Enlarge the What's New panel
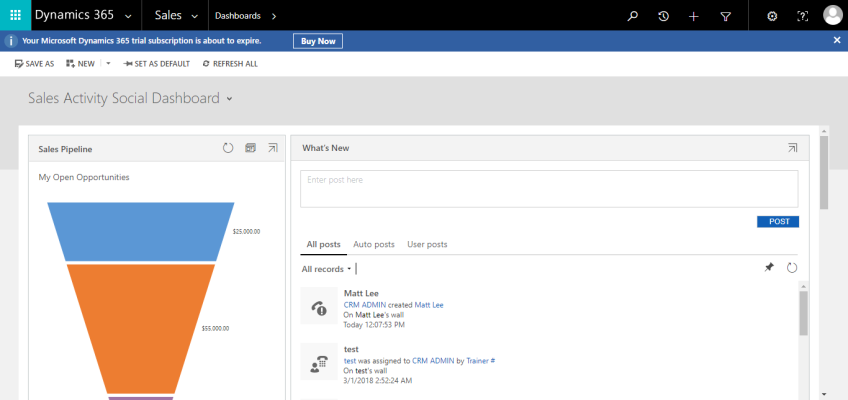 (792, 148)
